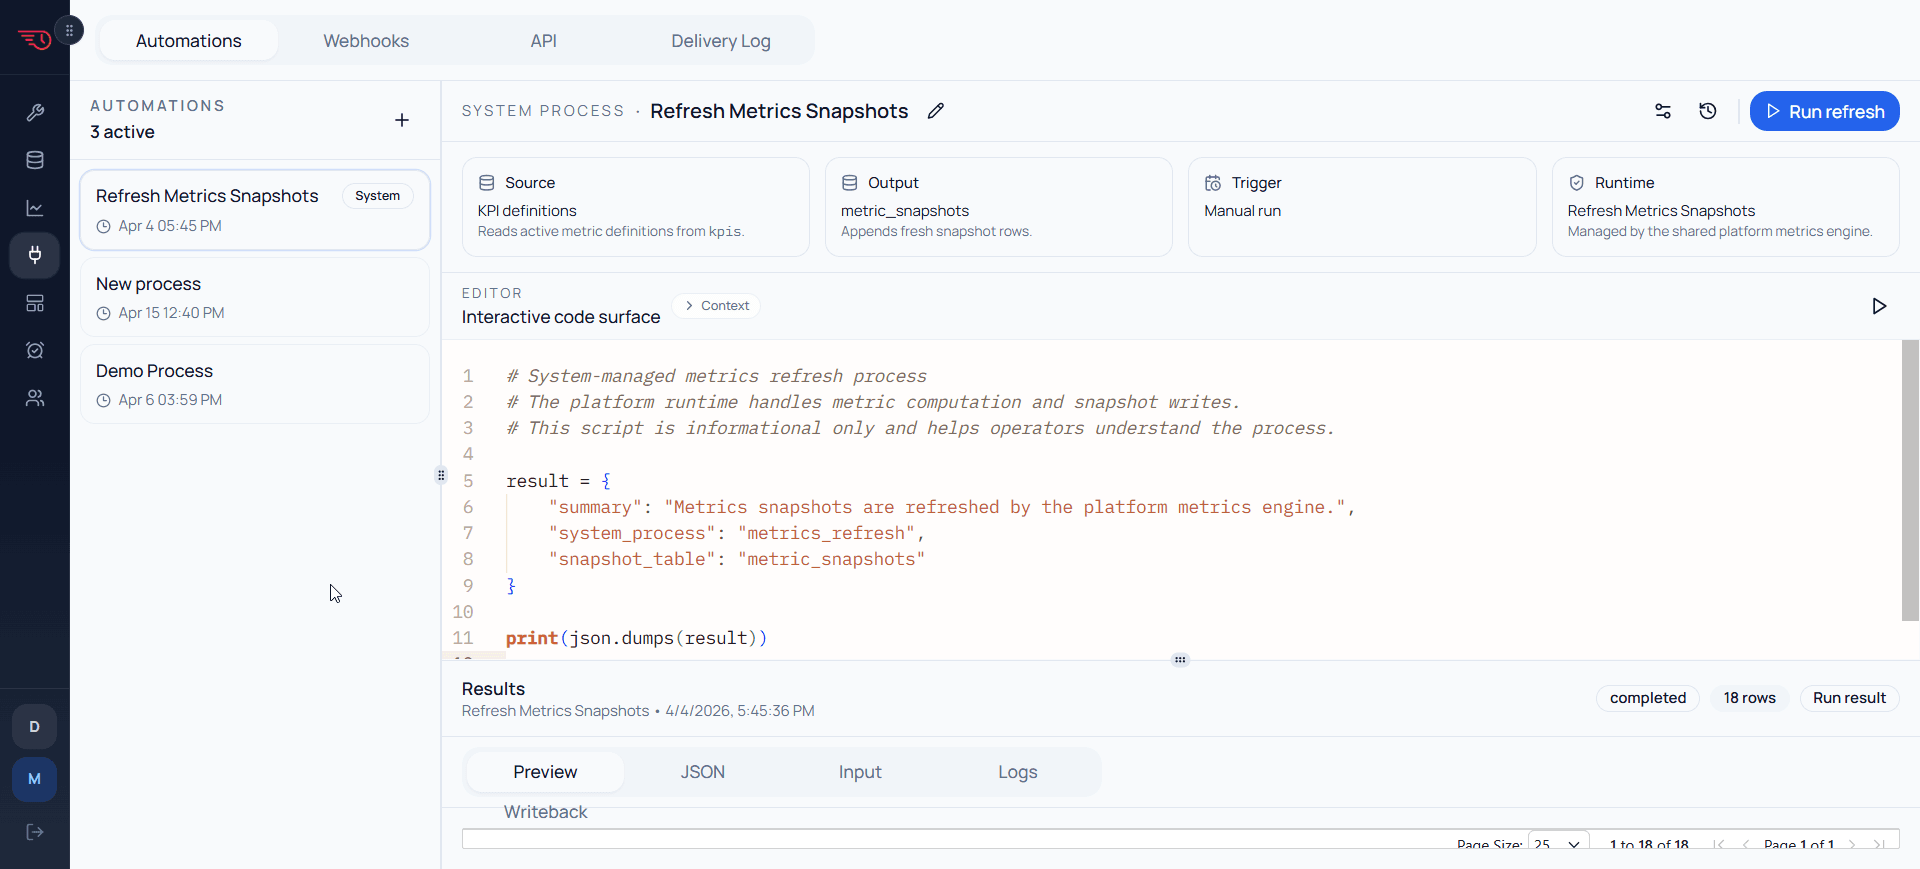
Task: Open the layout dashboard sidebar icon
Action: pos(35,303)
